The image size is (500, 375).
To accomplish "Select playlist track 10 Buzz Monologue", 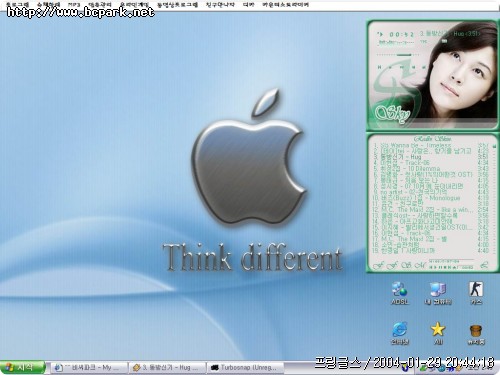I will point(417,198).
